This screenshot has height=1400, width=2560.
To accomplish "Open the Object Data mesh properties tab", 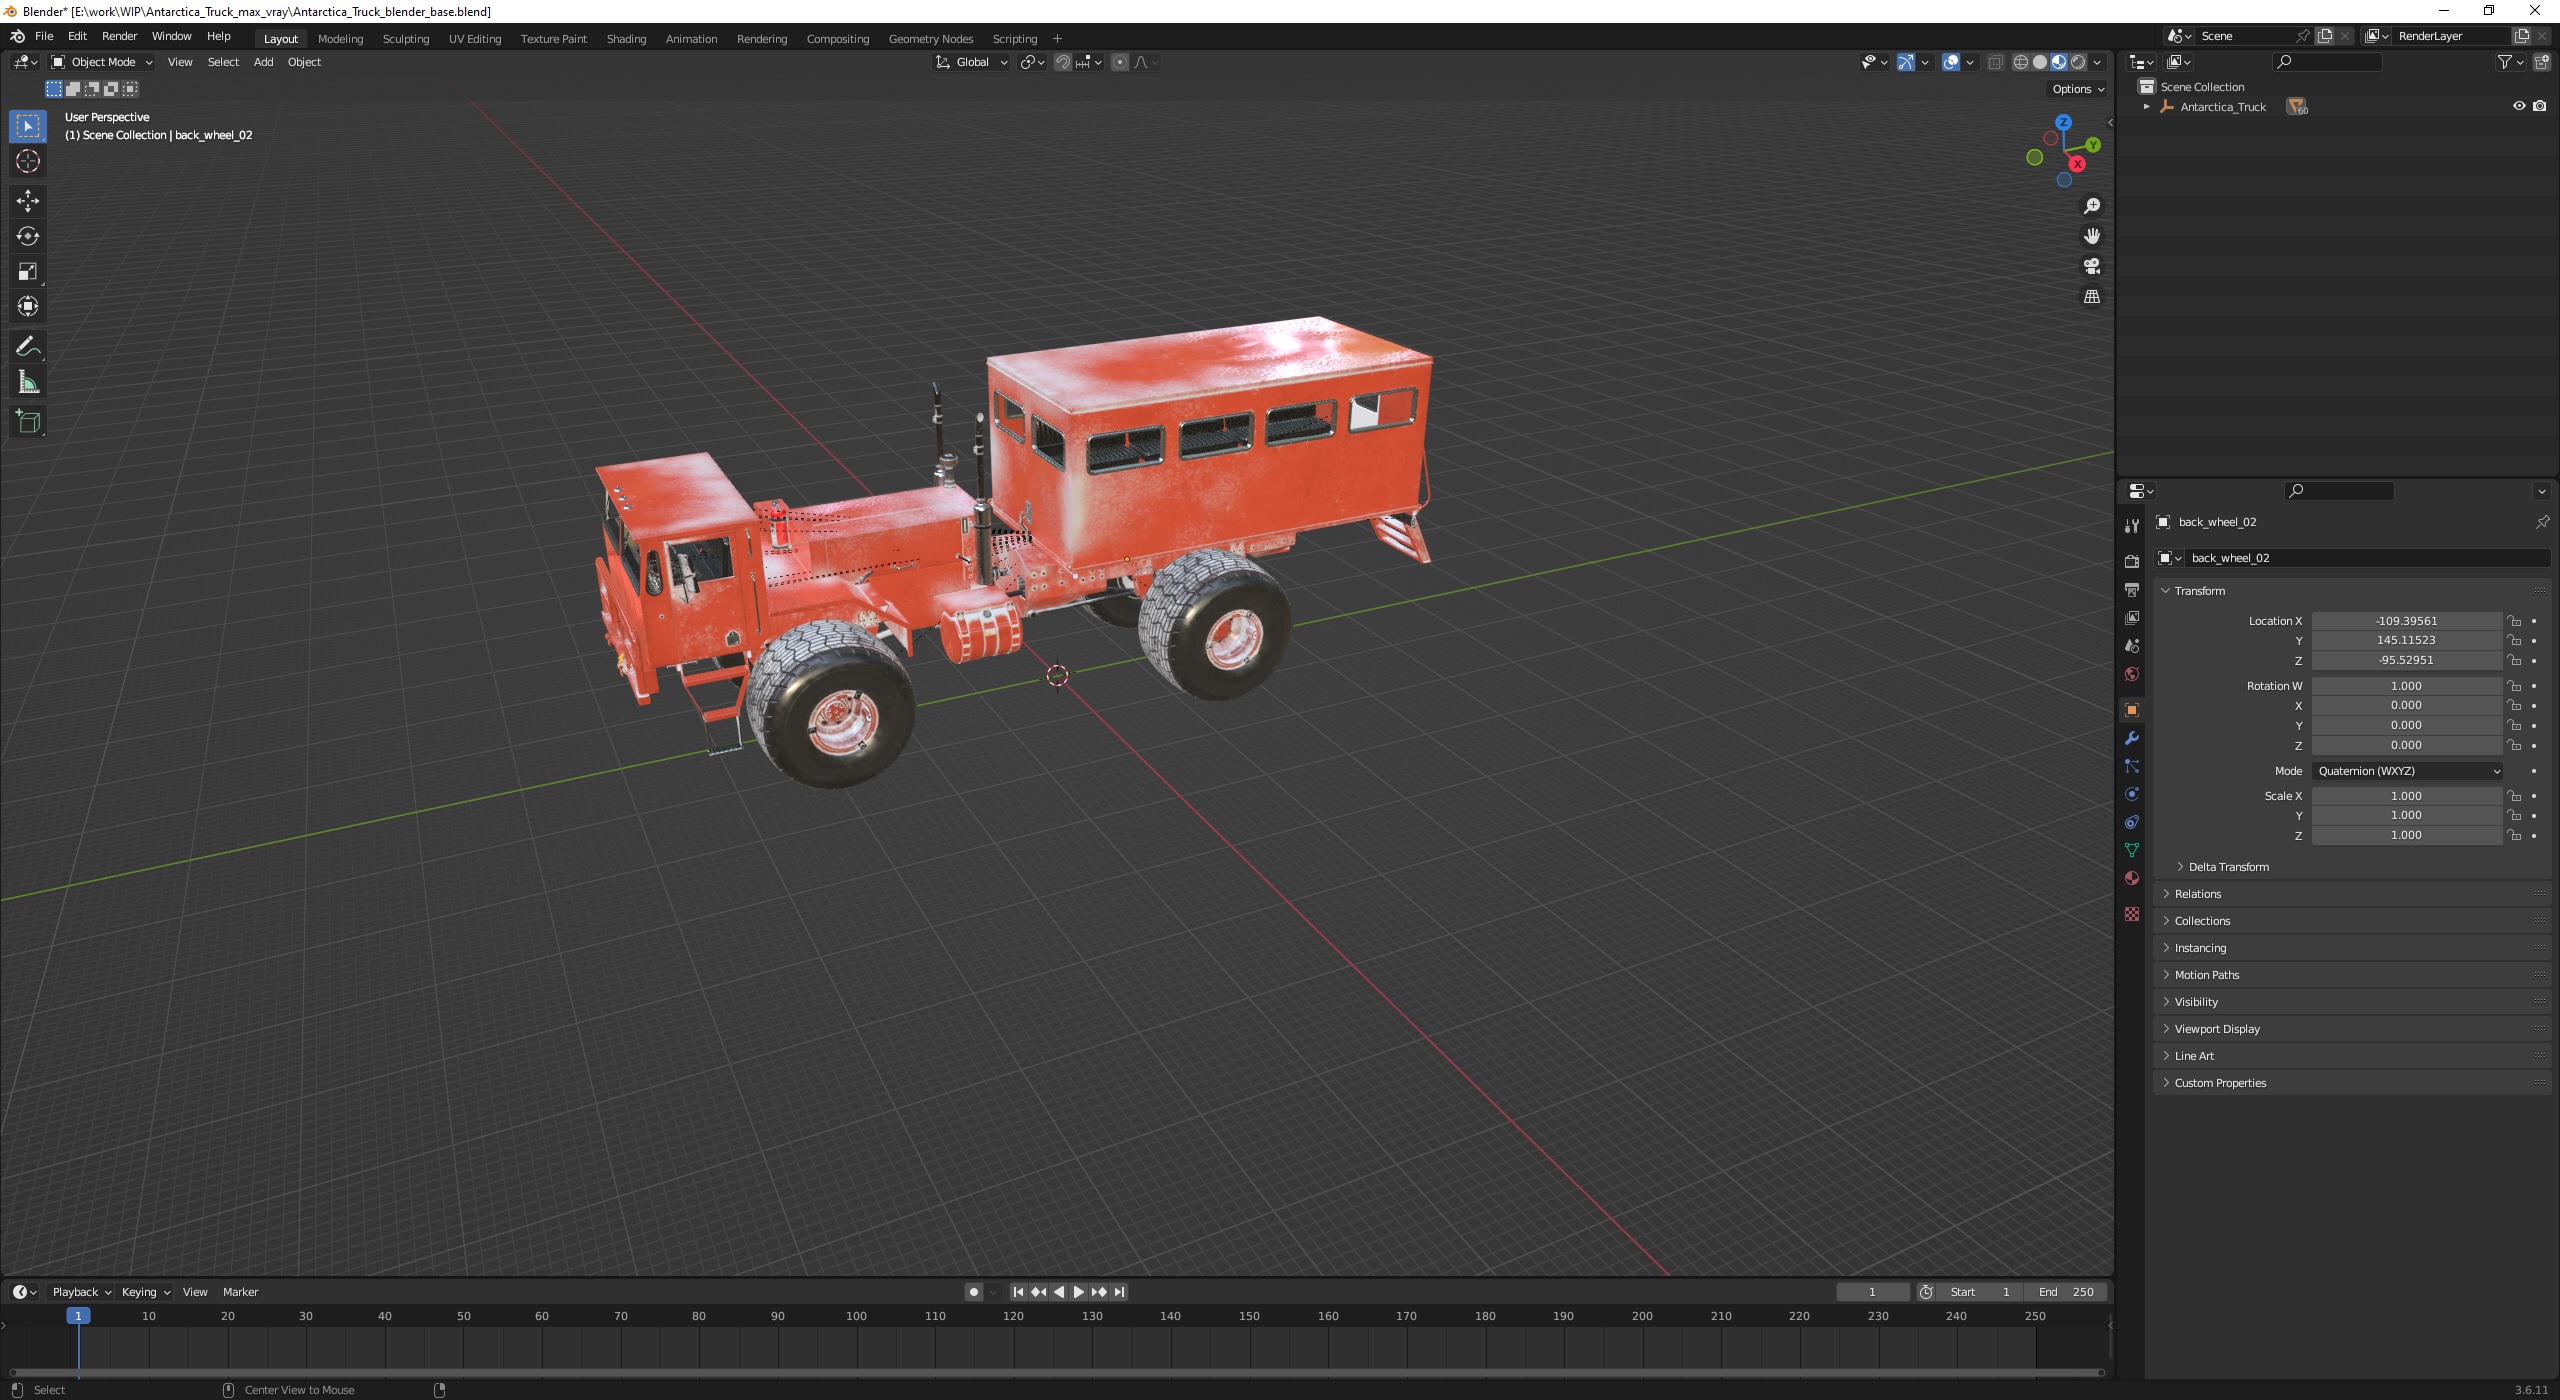I will click(x=2132, y=850).
